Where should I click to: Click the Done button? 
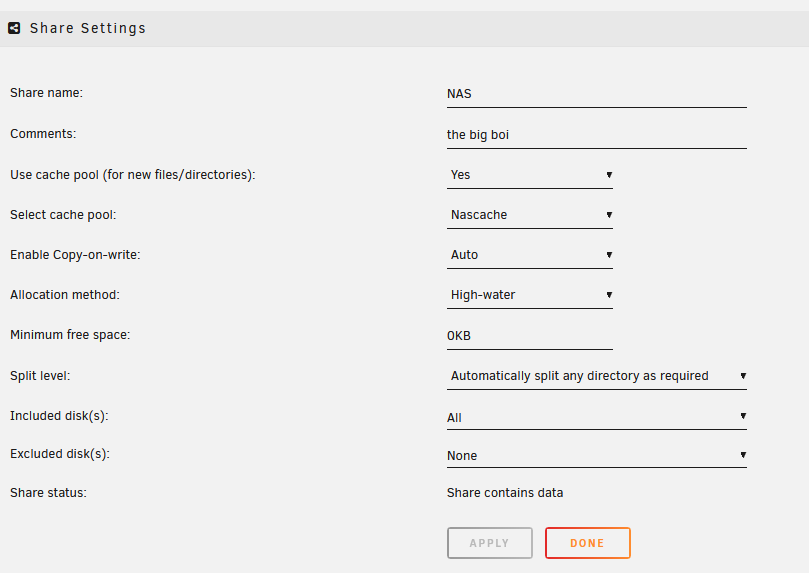coord(588,543)
